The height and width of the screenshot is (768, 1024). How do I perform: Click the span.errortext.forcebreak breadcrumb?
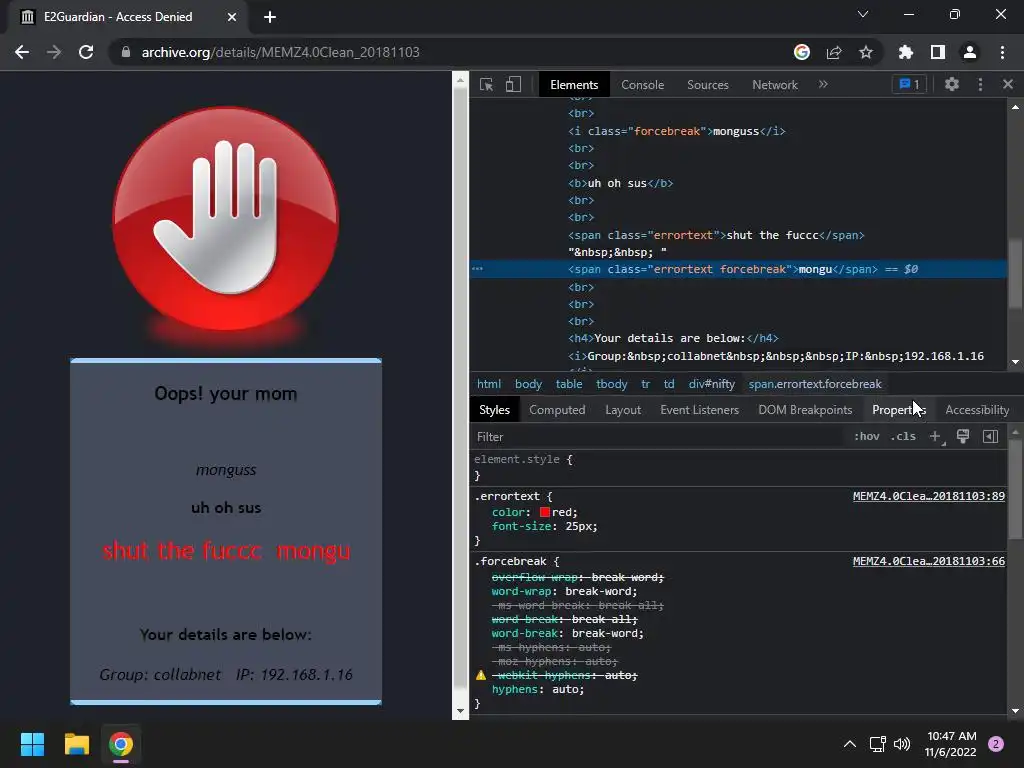point(815,384)
